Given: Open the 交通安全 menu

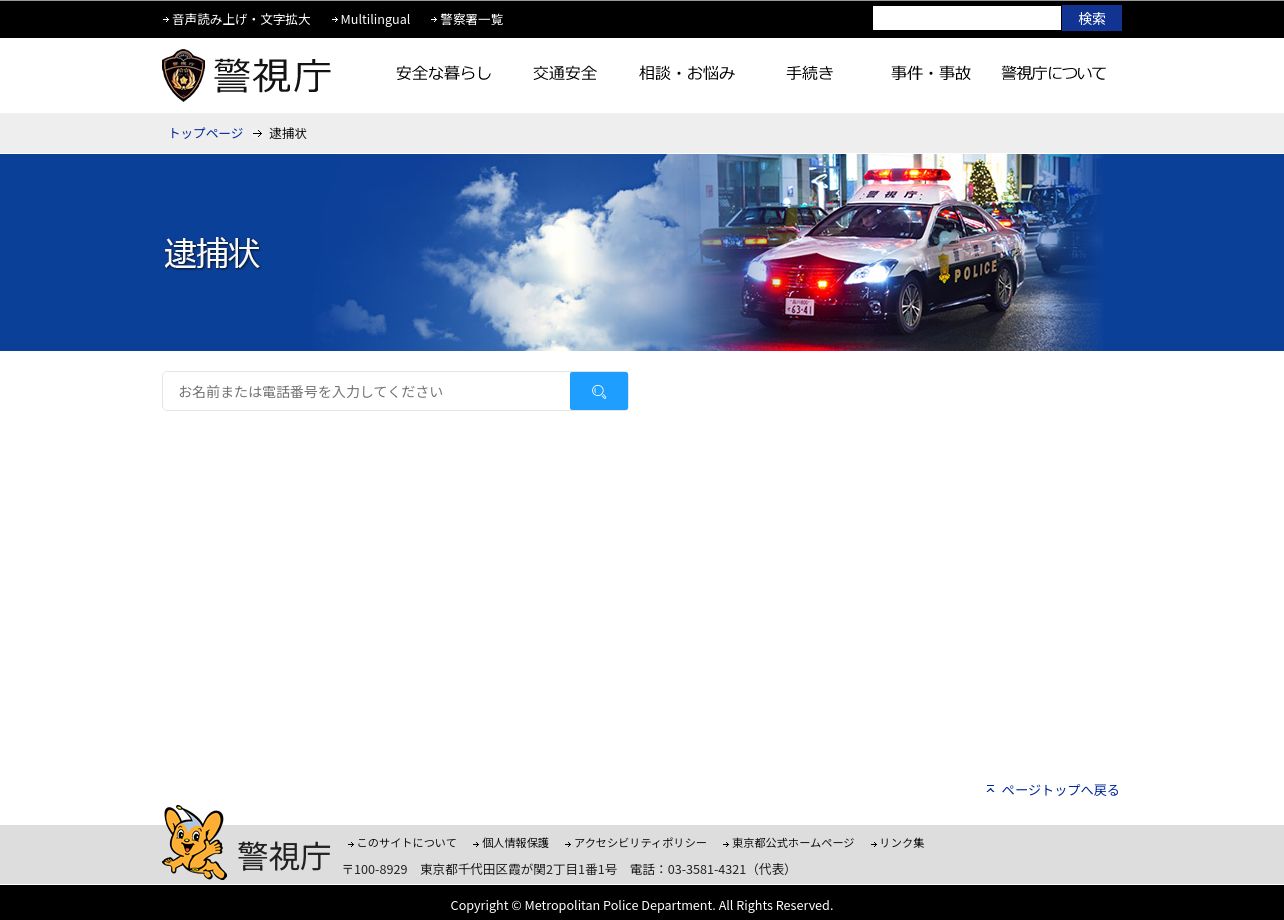Looking at the screenshot, I should pos(565,73).
